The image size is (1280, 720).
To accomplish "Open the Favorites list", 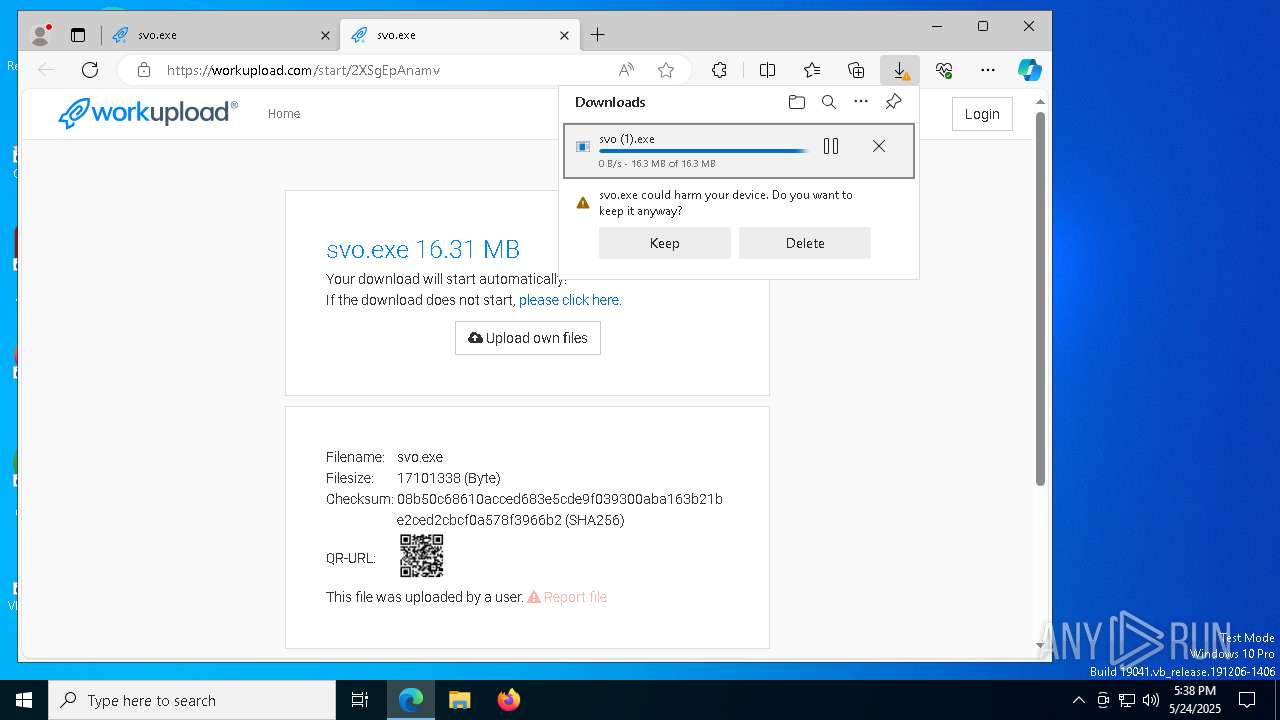I will [812, 70].
